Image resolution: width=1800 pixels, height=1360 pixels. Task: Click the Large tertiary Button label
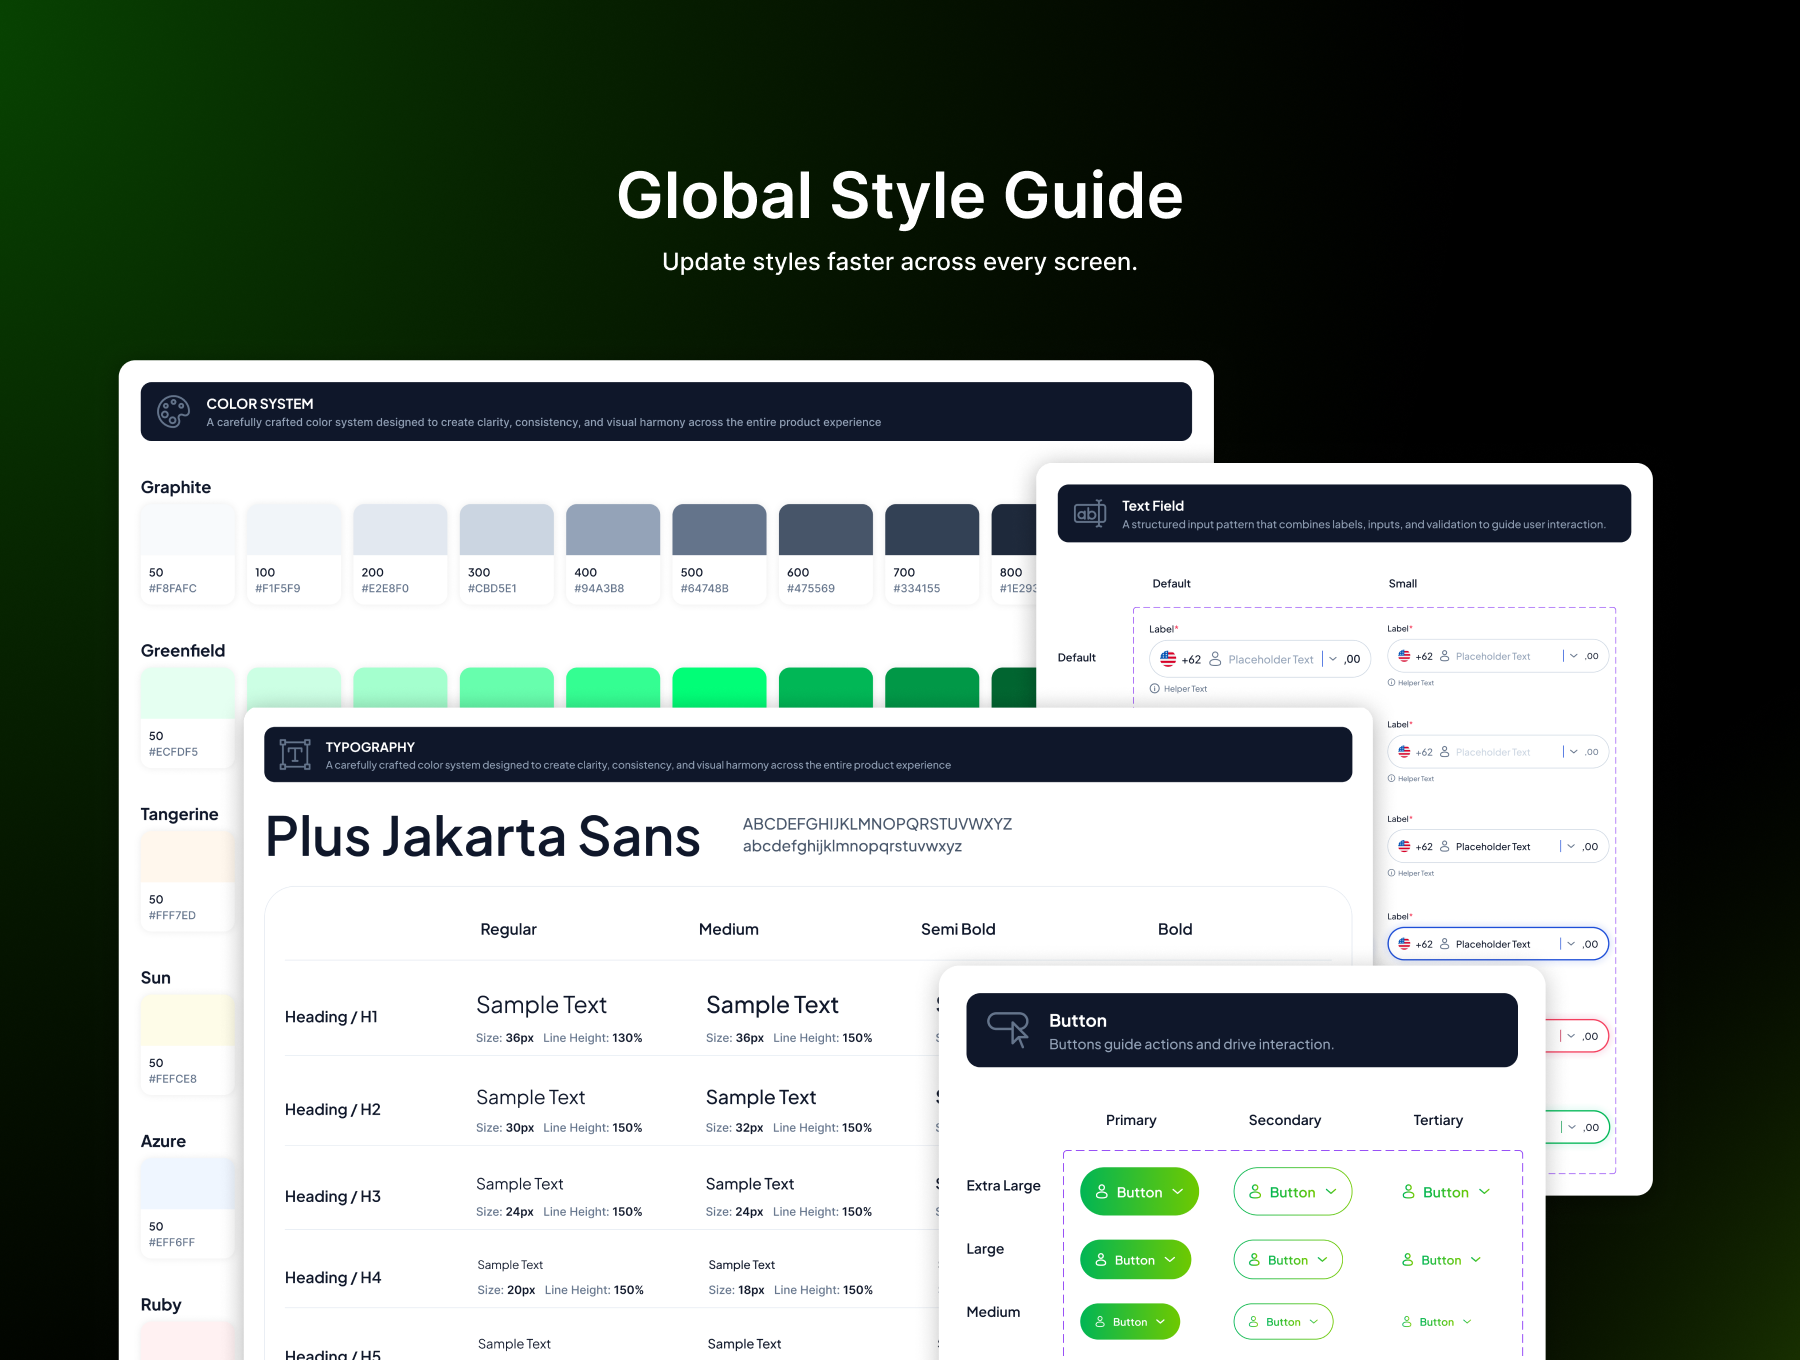click(1441, 1260)
